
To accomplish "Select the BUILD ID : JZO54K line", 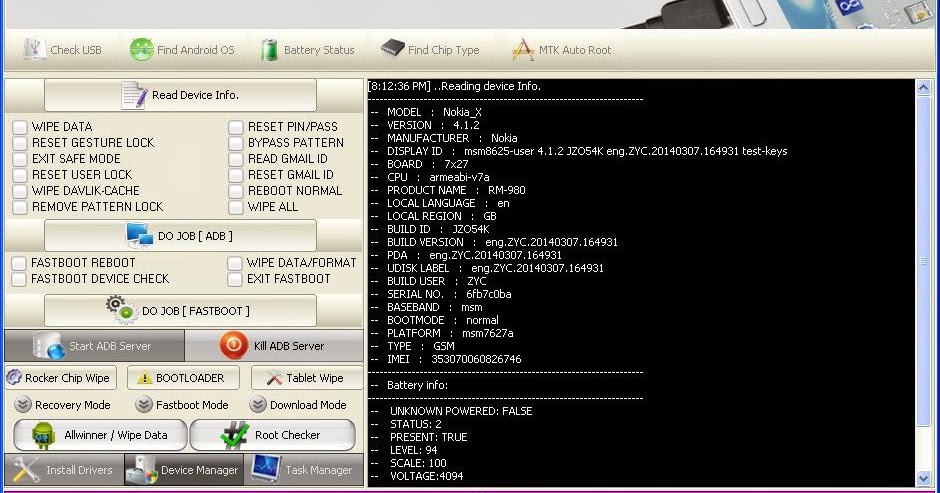I will tap(430, 229).
